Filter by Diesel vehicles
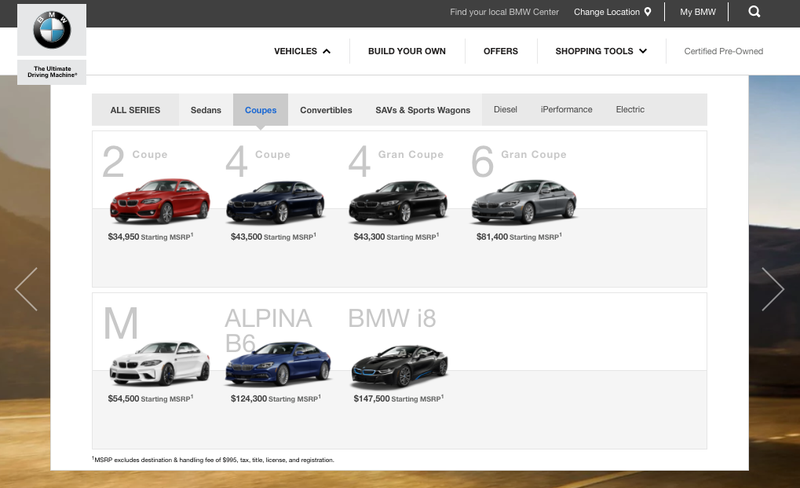 point(505,109)
